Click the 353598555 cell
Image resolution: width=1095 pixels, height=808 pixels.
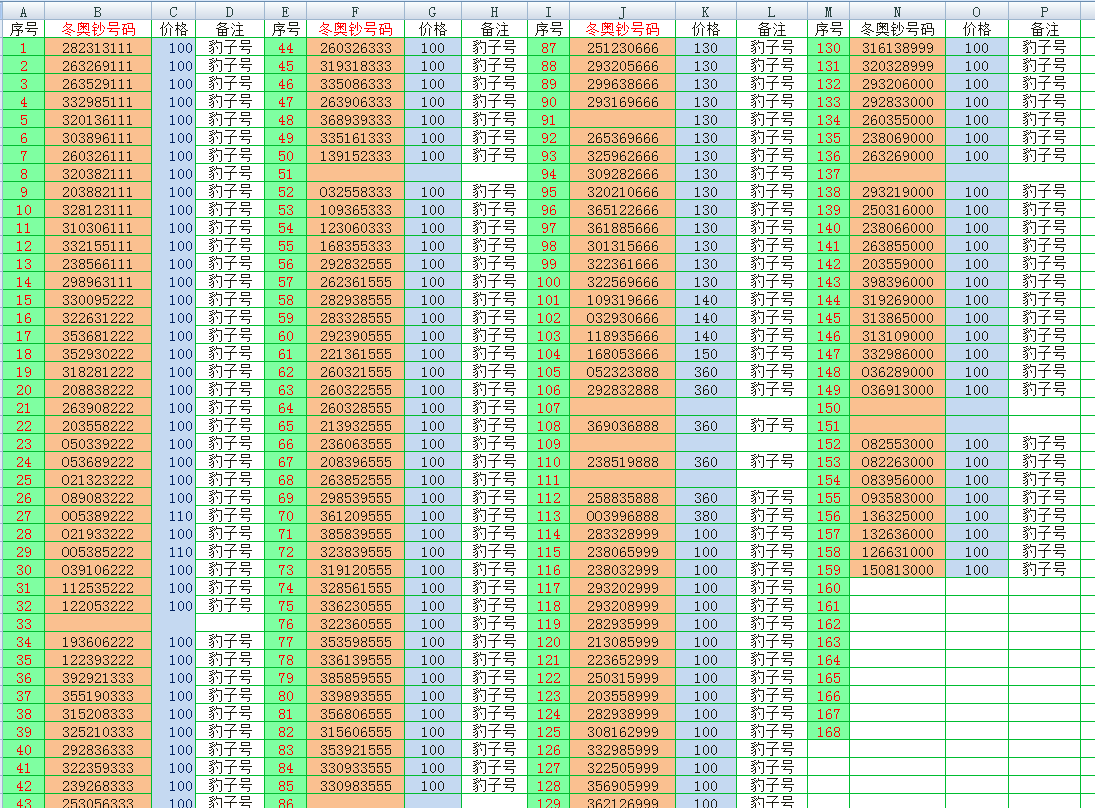coord(355,642)
